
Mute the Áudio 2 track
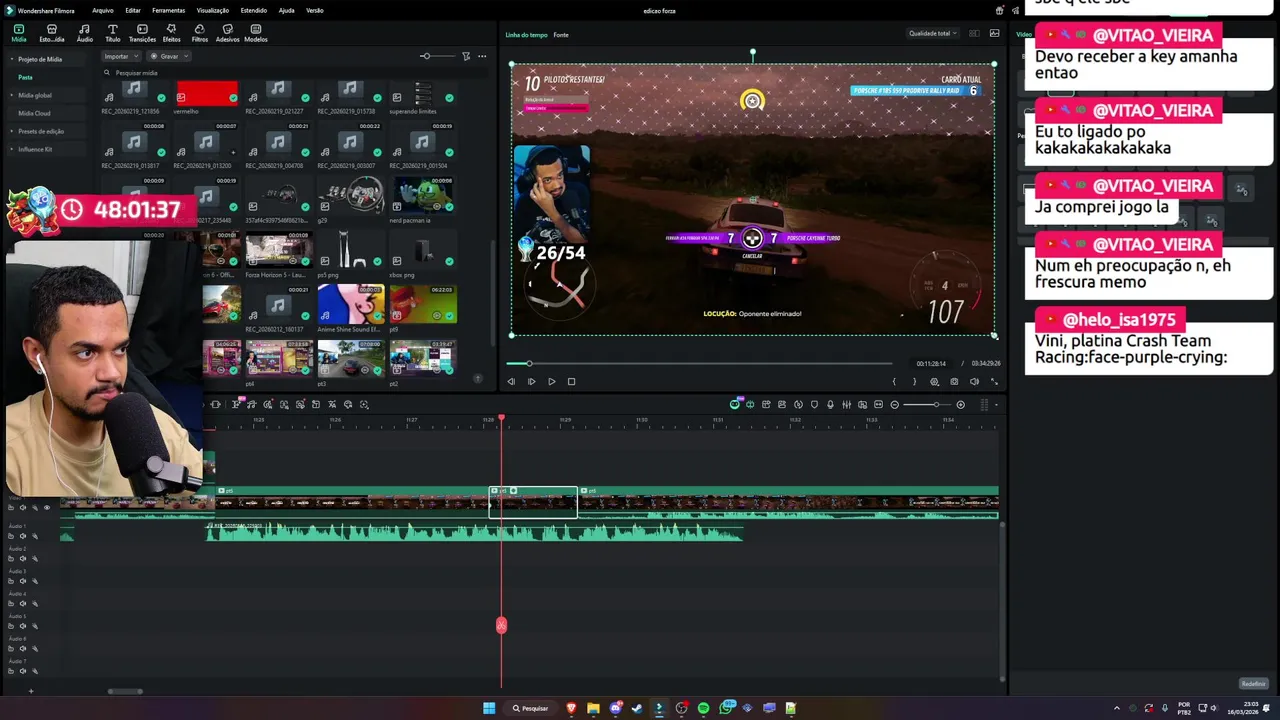point(23,559)
